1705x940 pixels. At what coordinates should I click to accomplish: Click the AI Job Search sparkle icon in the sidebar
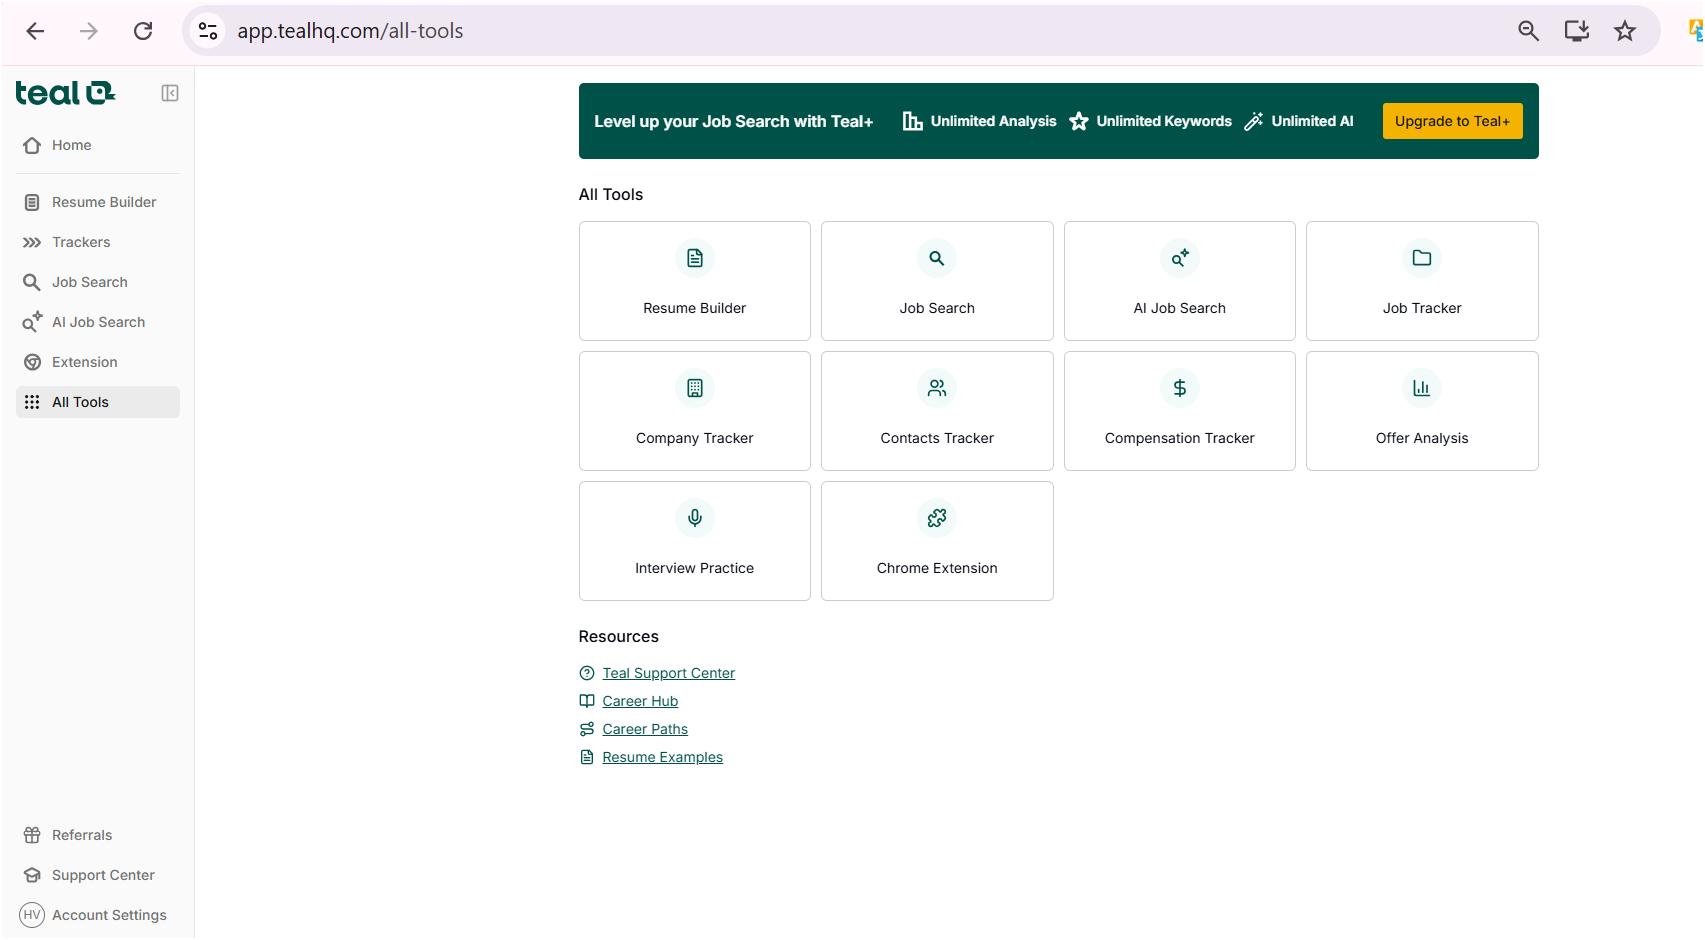[x=32, y=322]
